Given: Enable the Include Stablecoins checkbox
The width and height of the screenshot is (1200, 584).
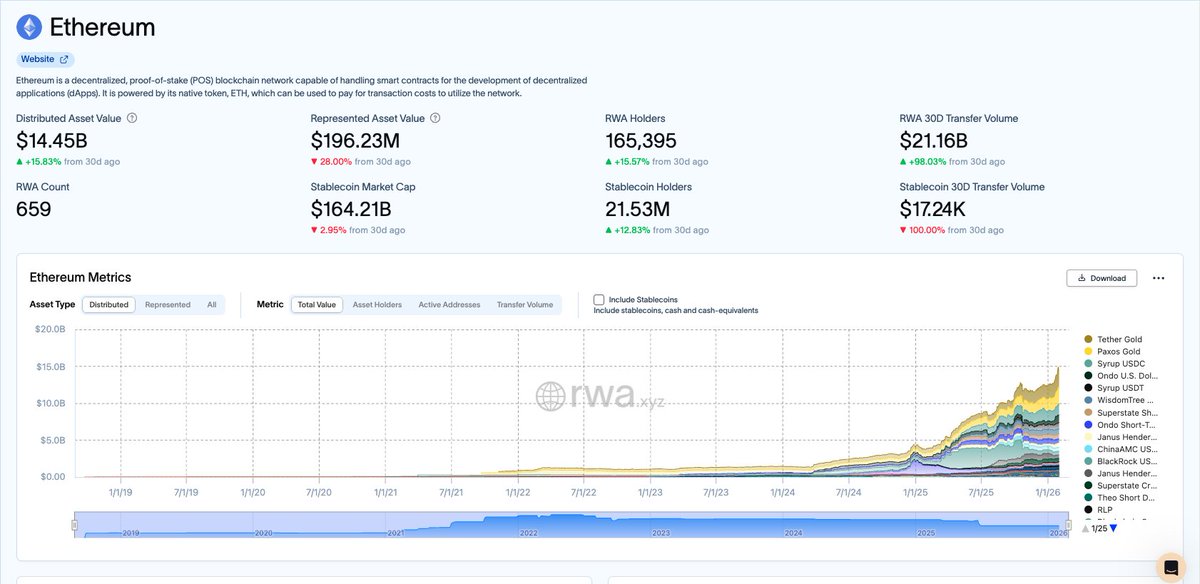Looking at the screenshot, I should click(x=599, y=299).
